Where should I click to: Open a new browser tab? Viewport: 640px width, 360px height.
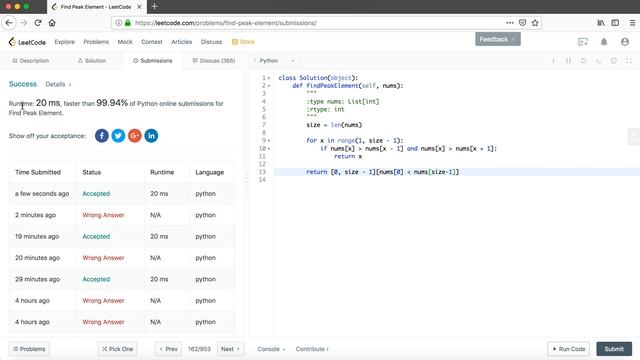tap(154, 7)
